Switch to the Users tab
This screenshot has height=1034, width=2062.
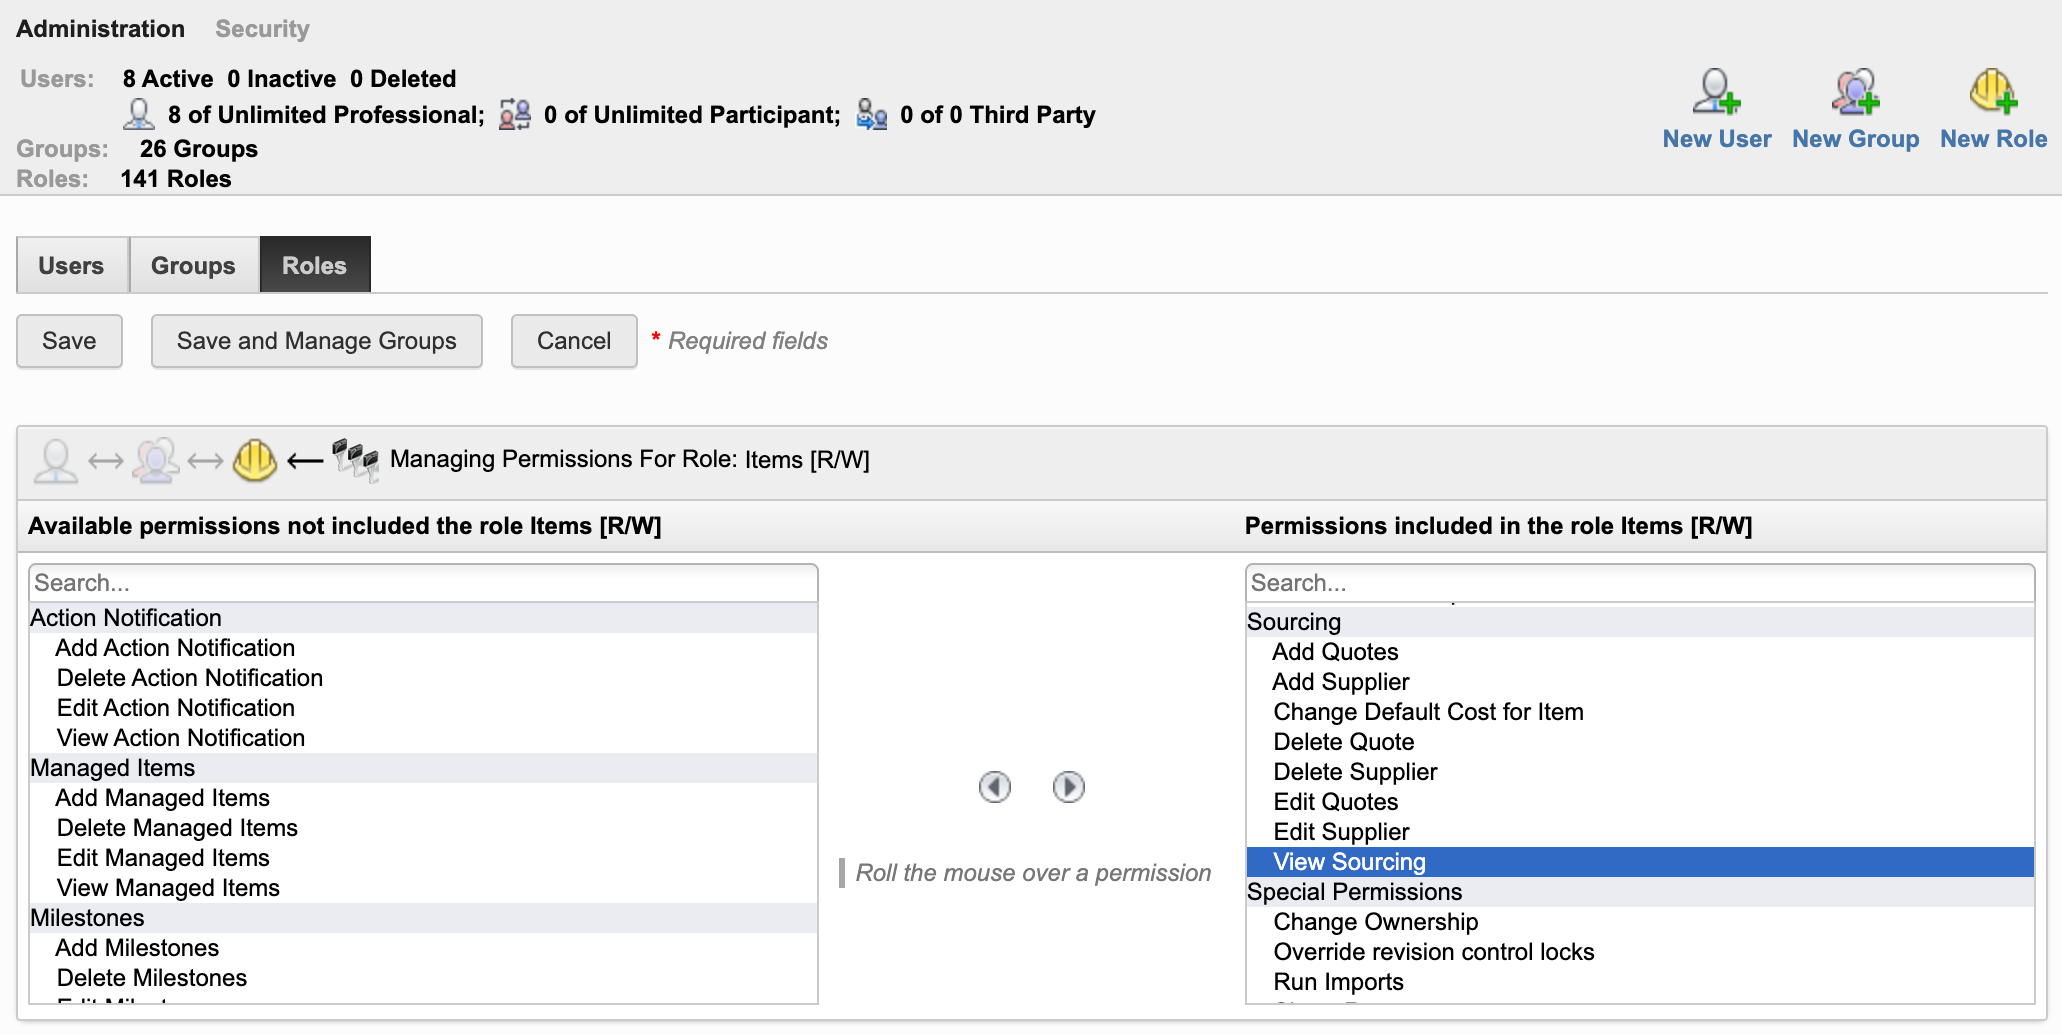point(71,266)
